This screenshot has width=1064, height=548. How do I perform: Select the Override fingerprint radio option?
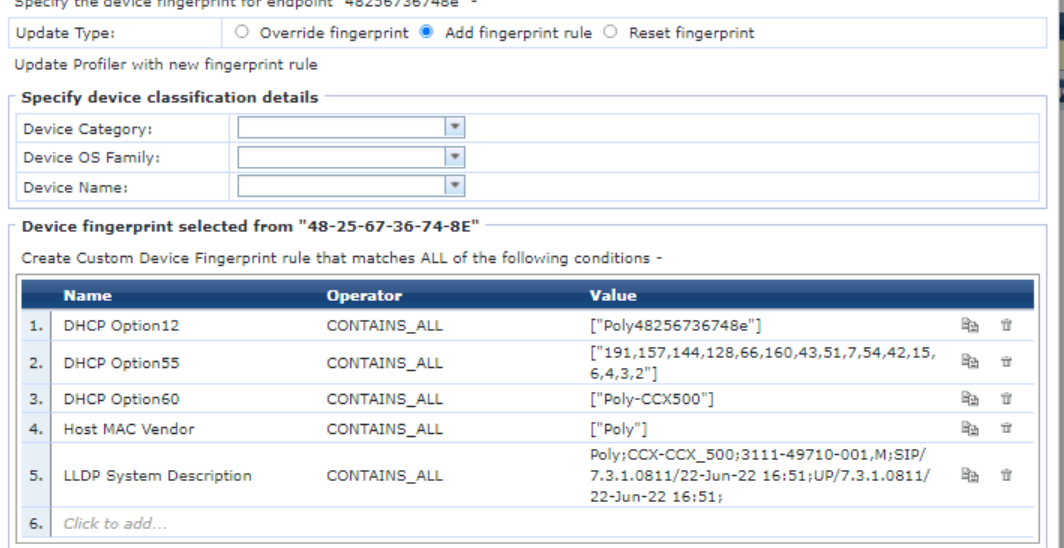242,33
